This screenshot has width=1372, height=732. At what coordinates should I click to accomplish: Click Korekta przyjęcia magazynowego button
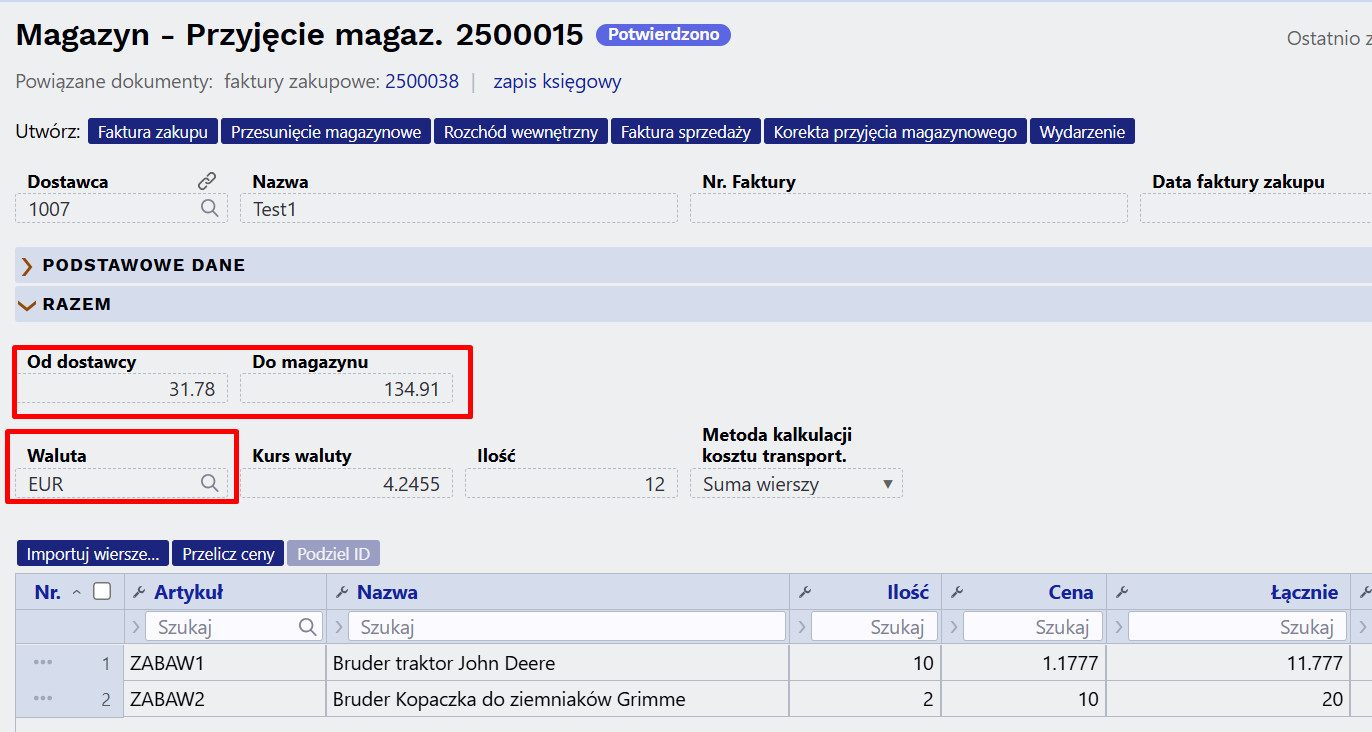point(895,132)
